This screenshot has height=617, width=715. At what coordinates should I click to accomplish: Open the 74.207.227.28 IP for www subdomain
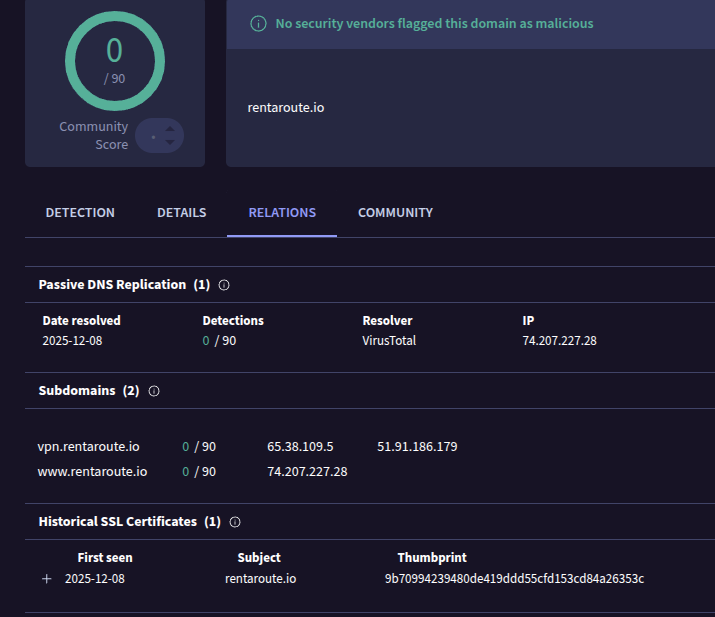(307, 472)
